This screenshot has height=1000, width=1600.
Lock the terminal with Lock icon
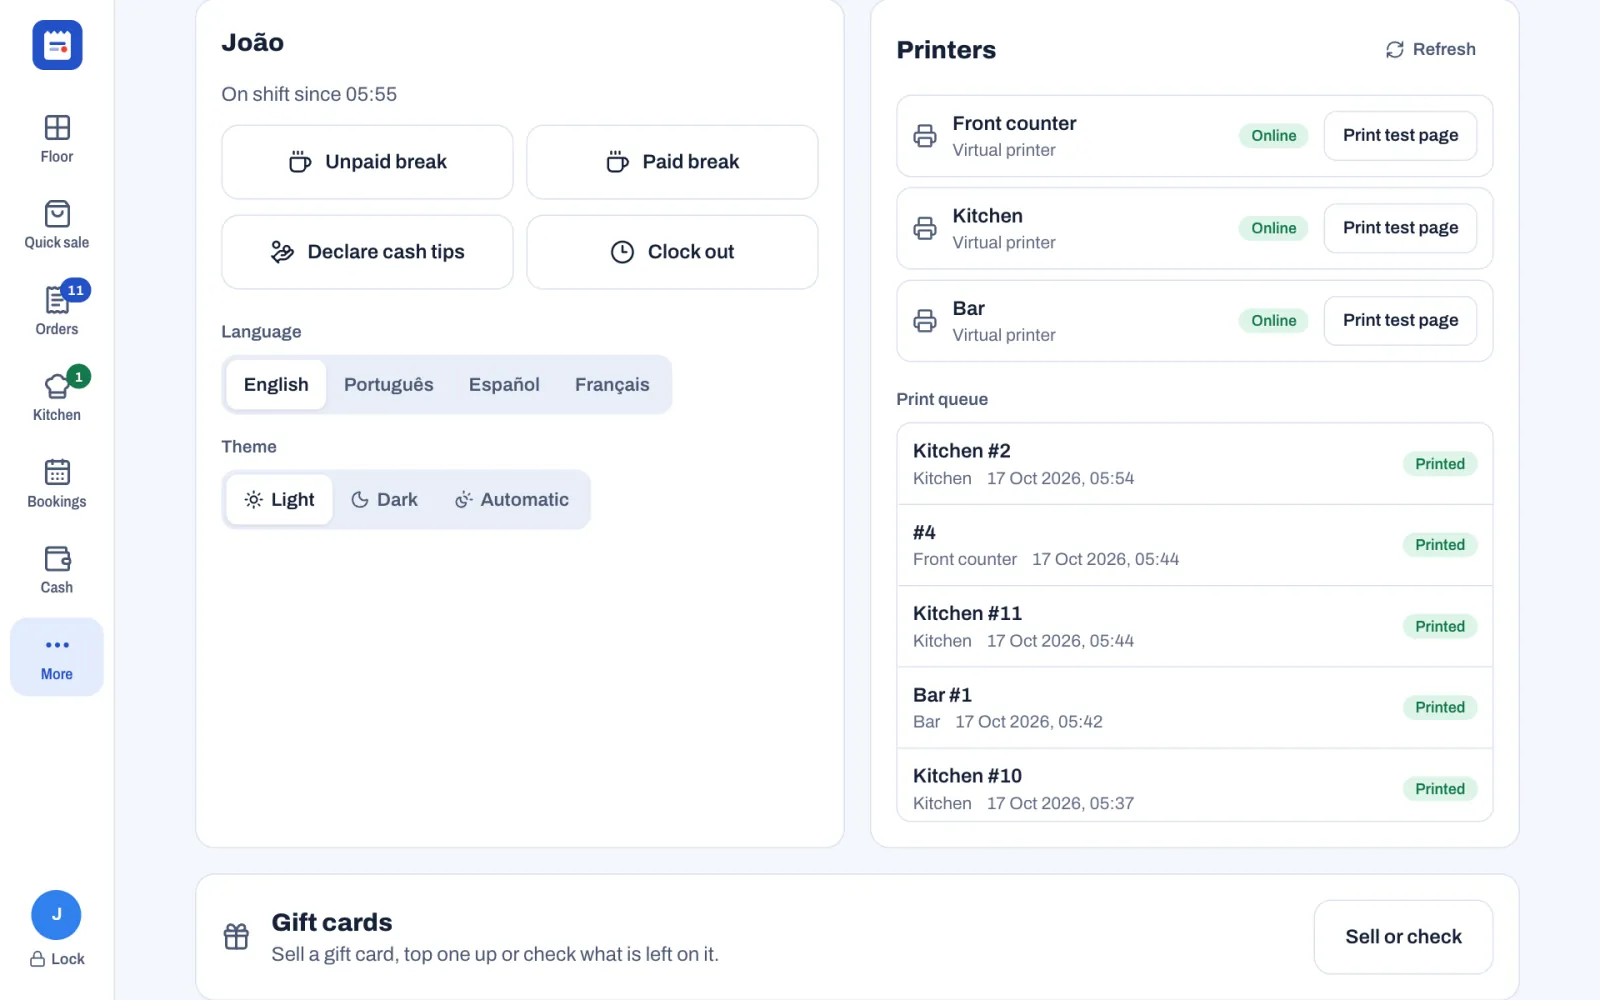point(57,959)
